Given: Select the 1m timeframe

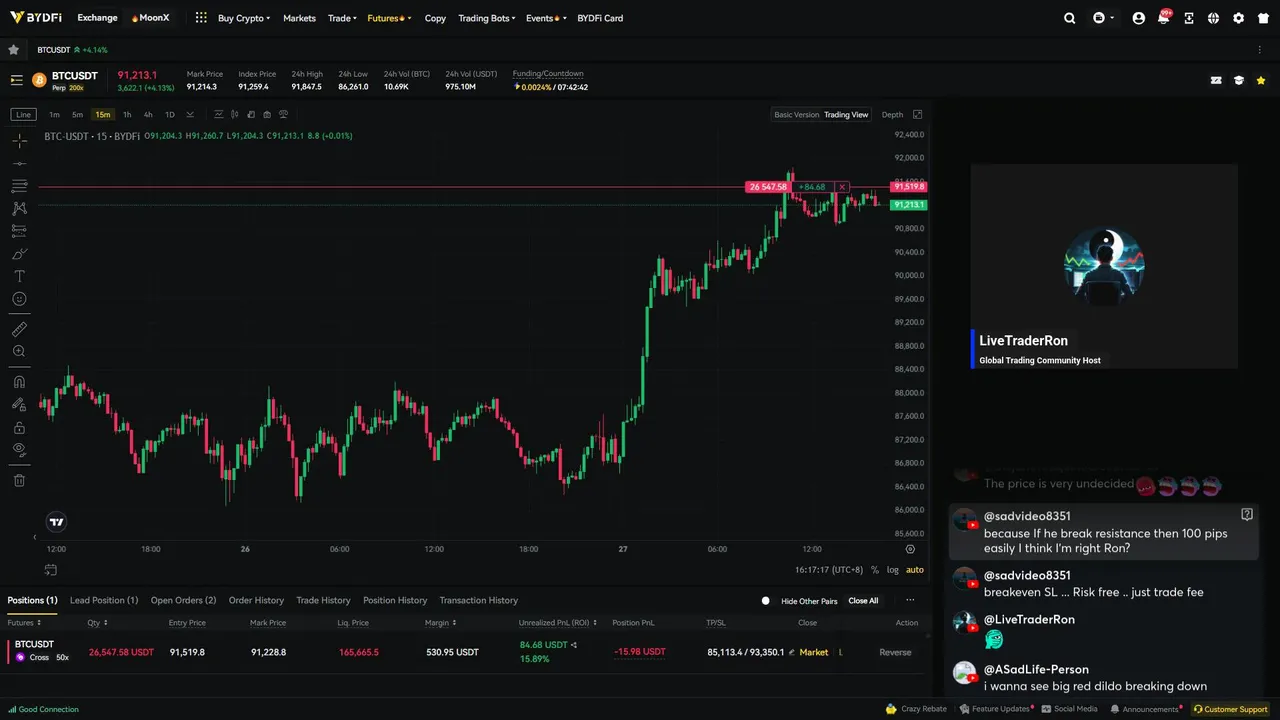Looking at the screenshot, I should coord(54,115).
